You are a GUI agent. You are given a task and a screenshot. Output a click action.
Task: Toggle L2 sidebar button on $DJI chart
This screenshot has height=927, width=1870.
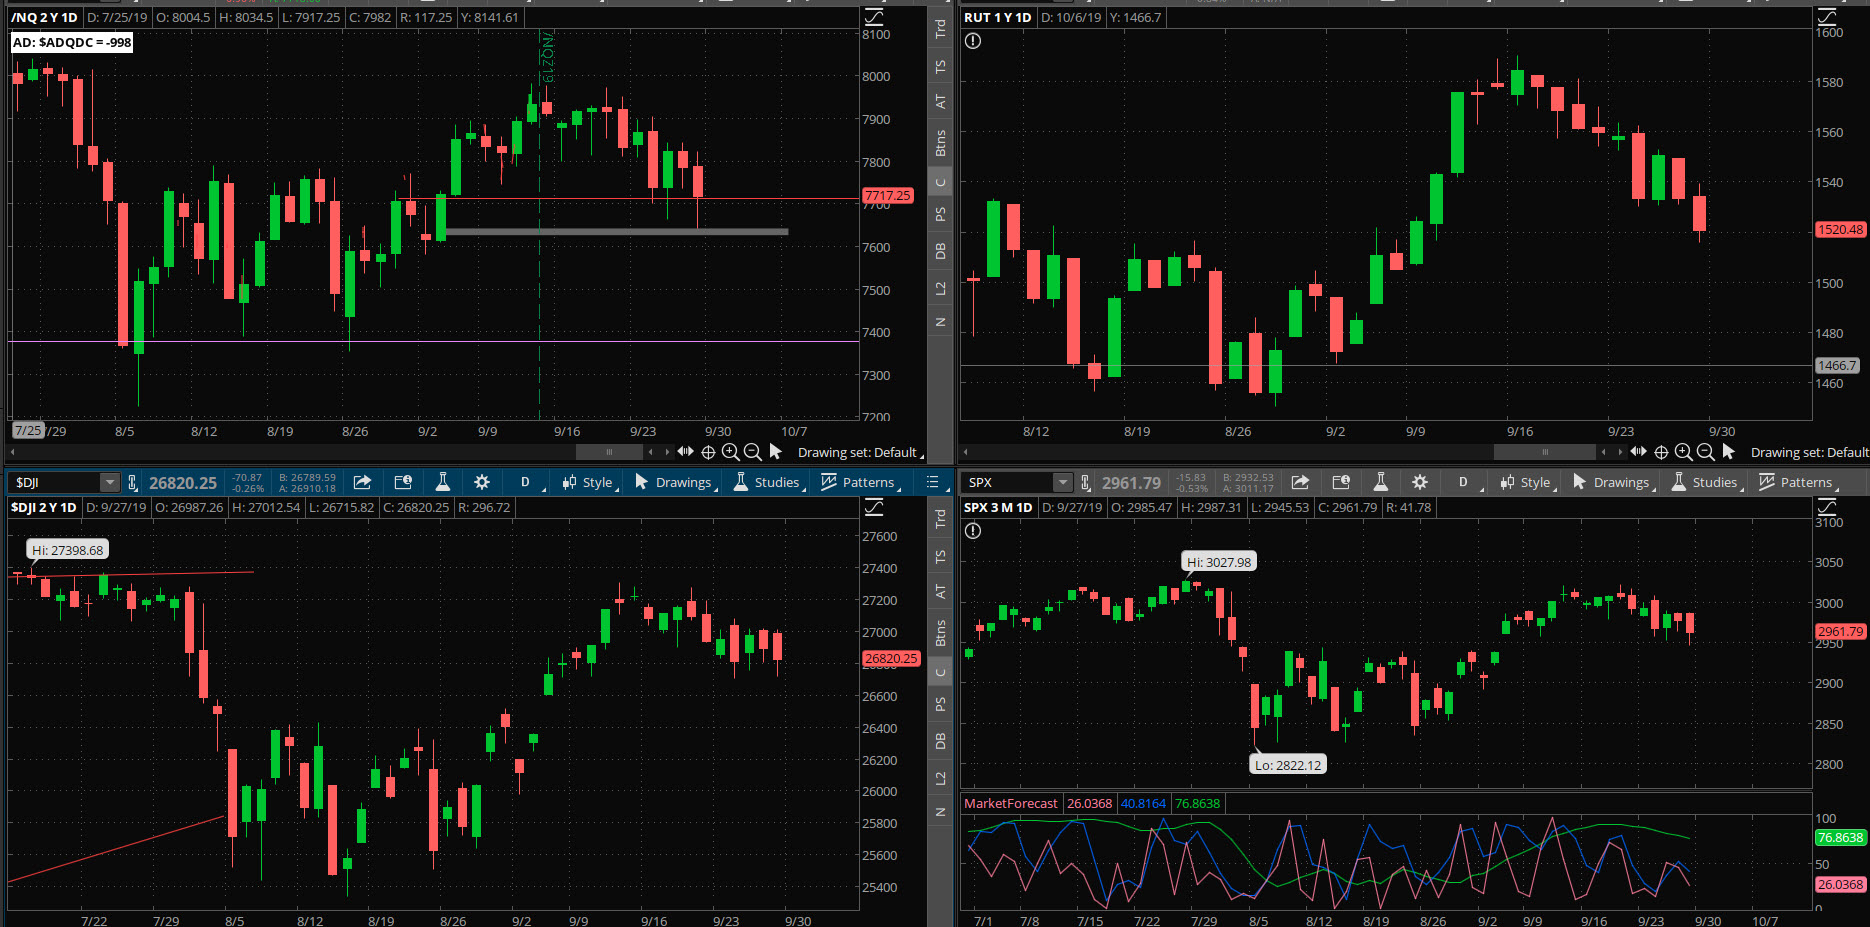[940, 778]
